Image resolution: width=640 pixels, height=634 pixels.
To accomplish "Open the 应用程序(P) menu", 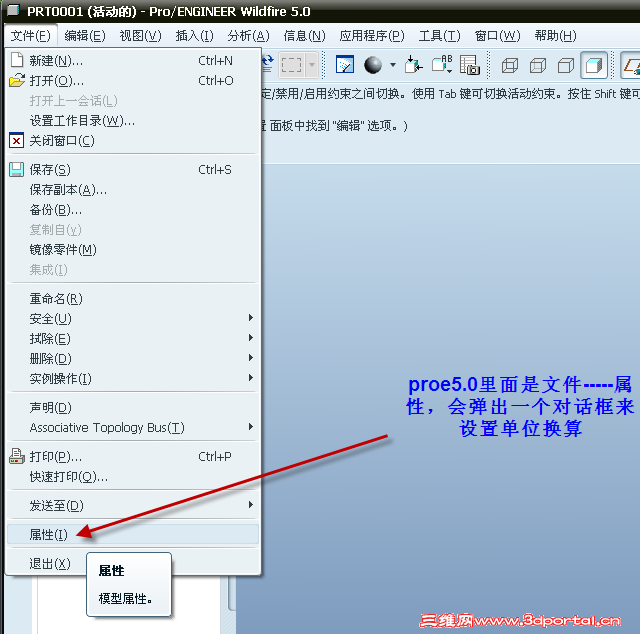I will click(372, 36).
